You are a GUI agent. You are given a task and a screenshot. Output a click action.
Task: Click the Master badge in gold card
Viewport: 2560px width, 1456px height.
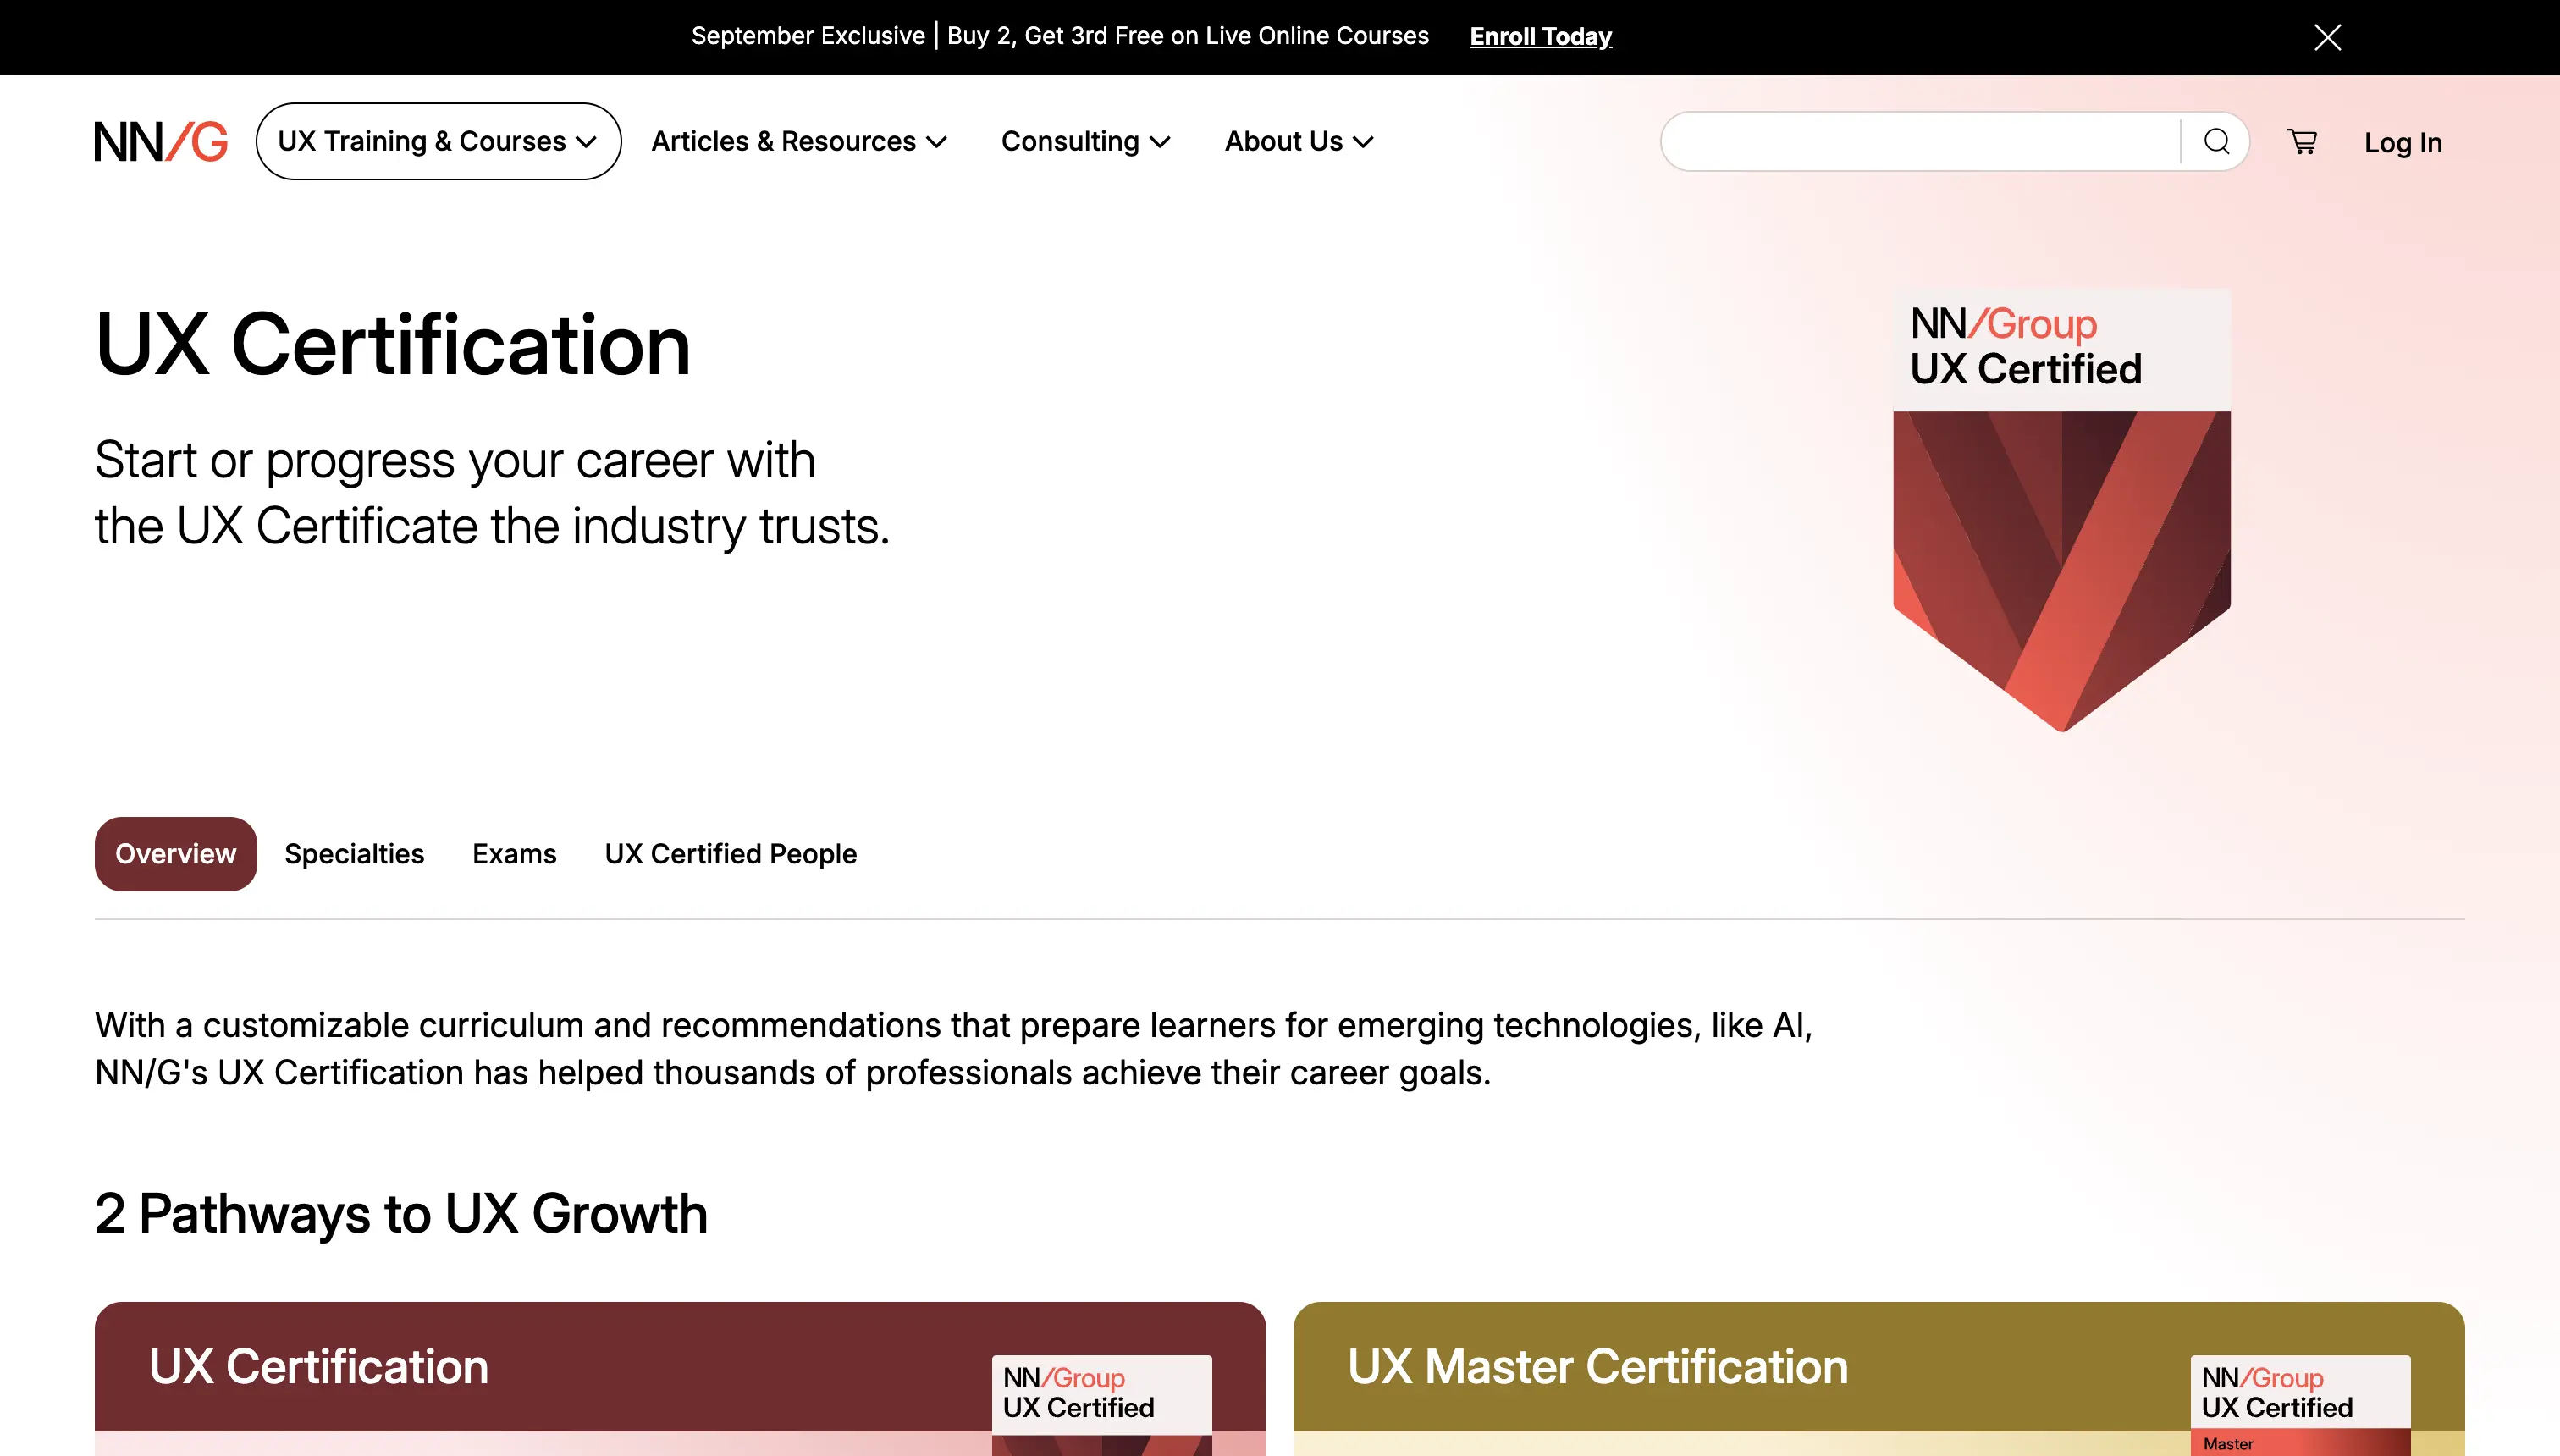[x=2300, y=1405]
